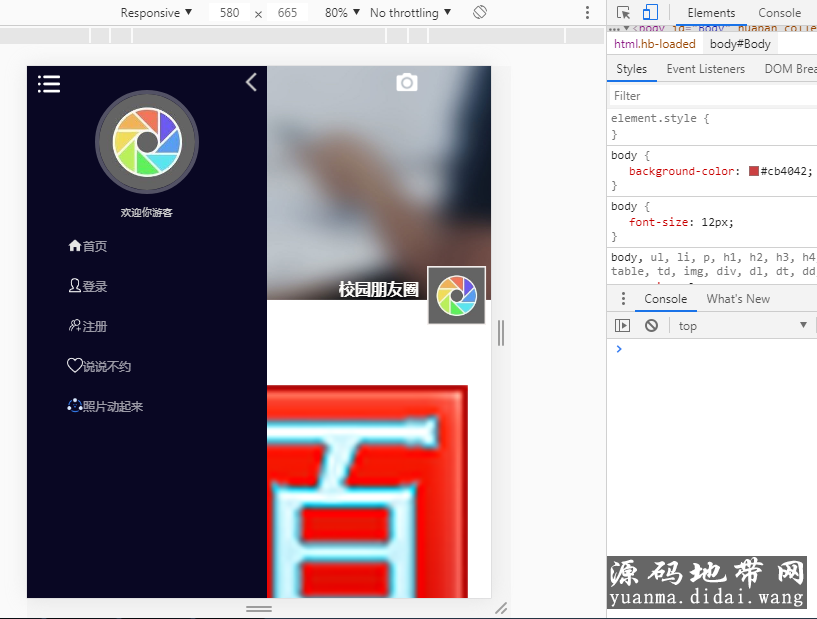Click the rotate device orientation icon

click(480, 12)
